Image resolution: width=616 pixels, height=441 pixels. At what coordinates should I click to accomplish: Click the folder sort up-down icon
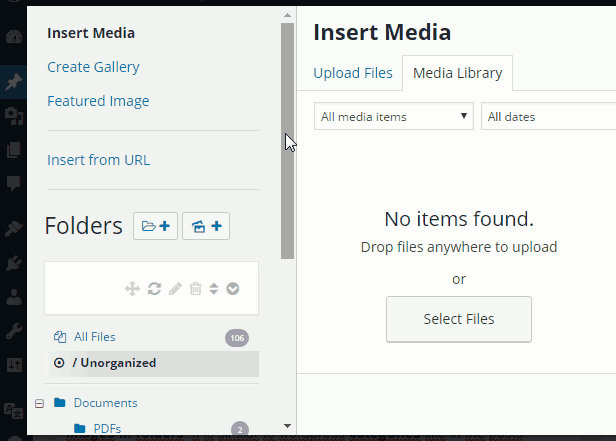pyautogui.click(x=213, y=289)
